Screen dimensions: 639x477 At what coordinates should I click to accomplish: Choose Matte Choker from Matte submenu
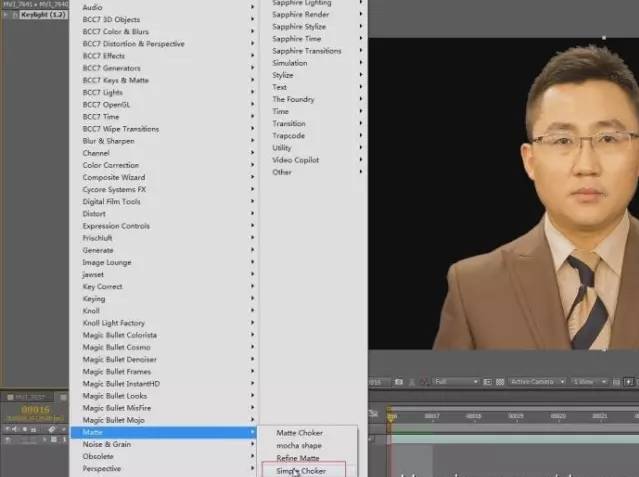click(x=309, y=433)
